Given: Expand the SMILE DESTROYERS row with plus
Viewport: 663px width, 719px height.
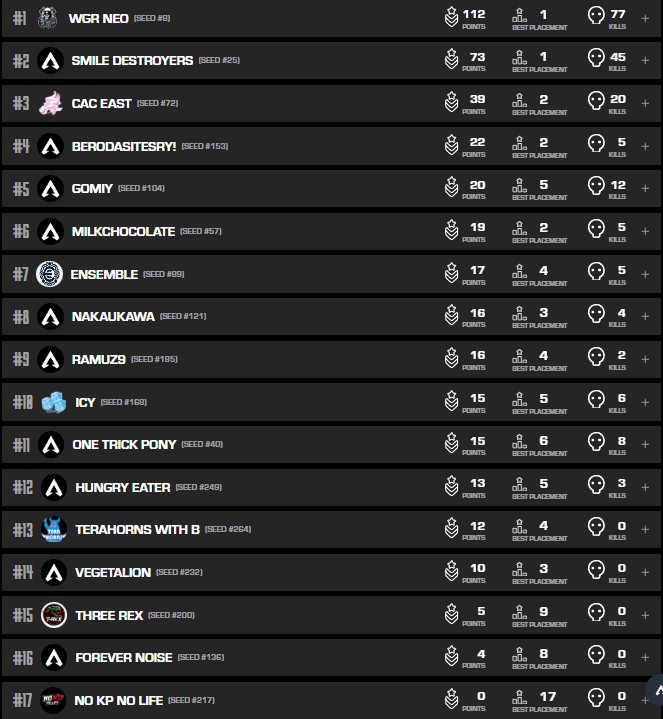Looking at the screenshot, I should tap(645, 61).
